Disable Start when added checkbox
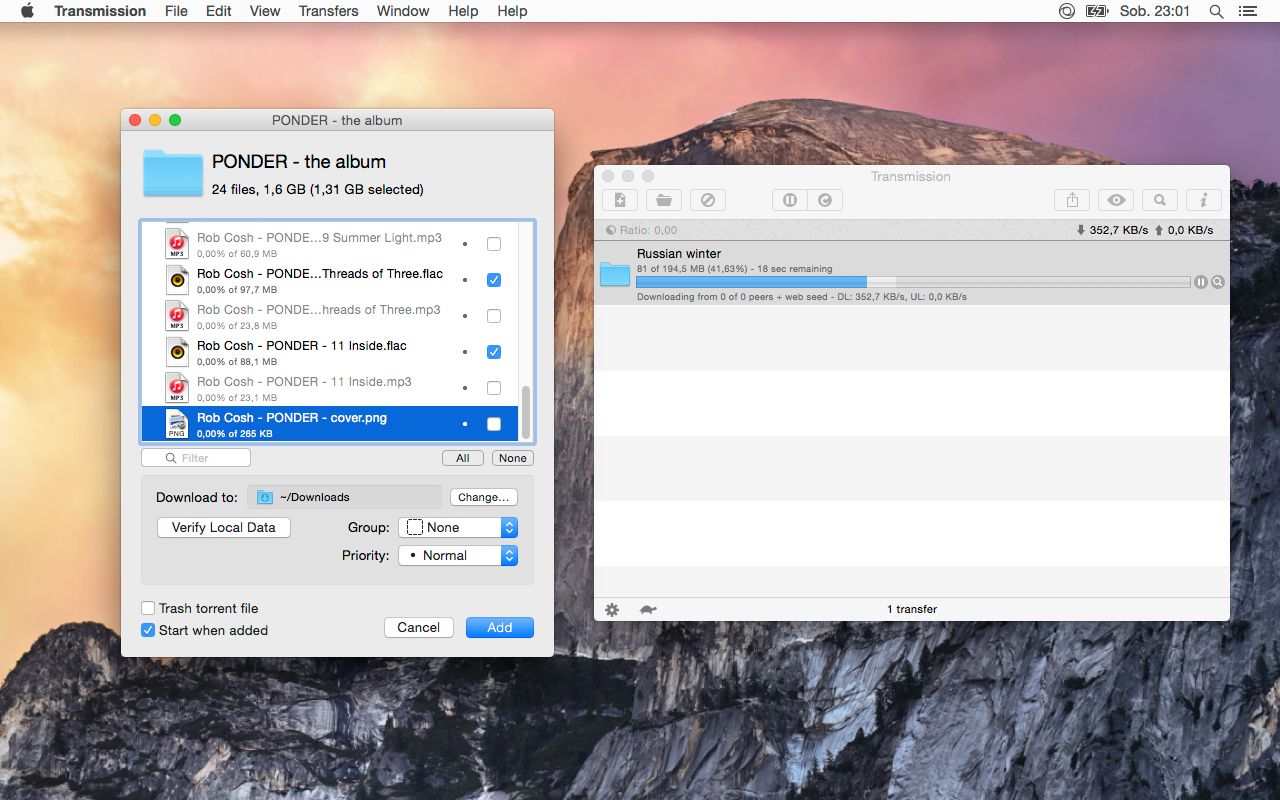1280x800 pixels. coord(148,630)
